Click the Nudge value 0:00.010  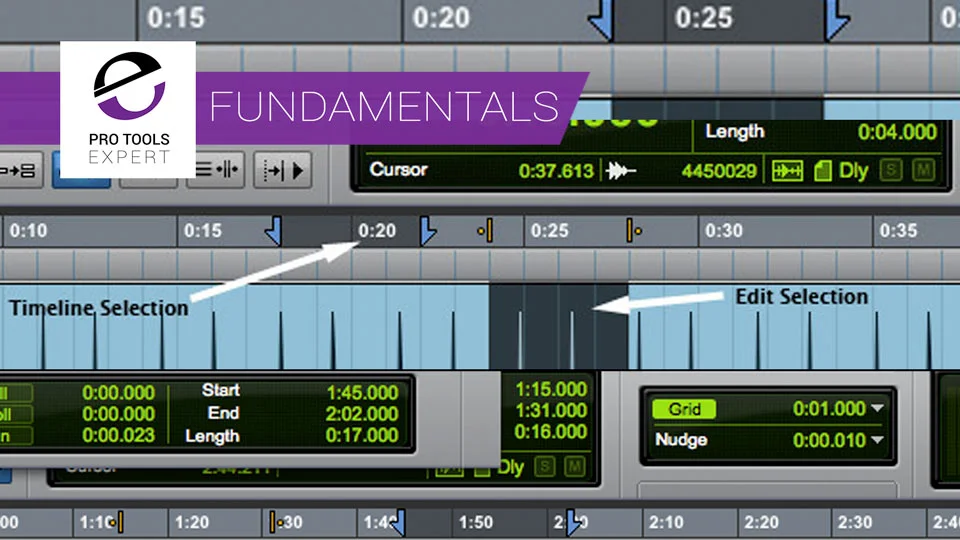point(829,440)
